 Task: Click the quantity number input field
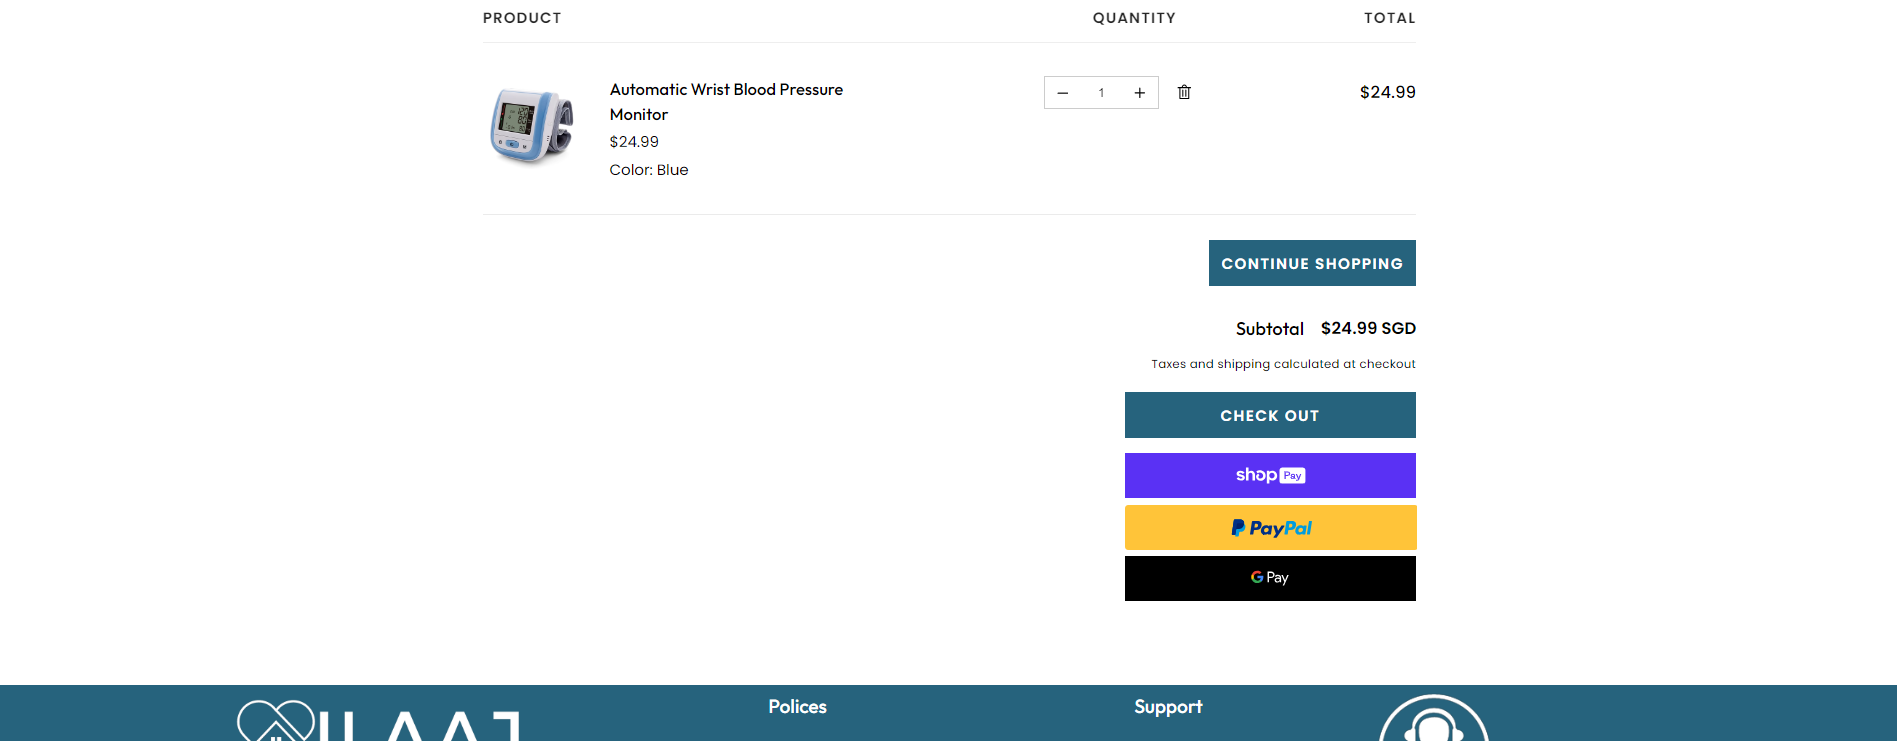point(1101,93)
